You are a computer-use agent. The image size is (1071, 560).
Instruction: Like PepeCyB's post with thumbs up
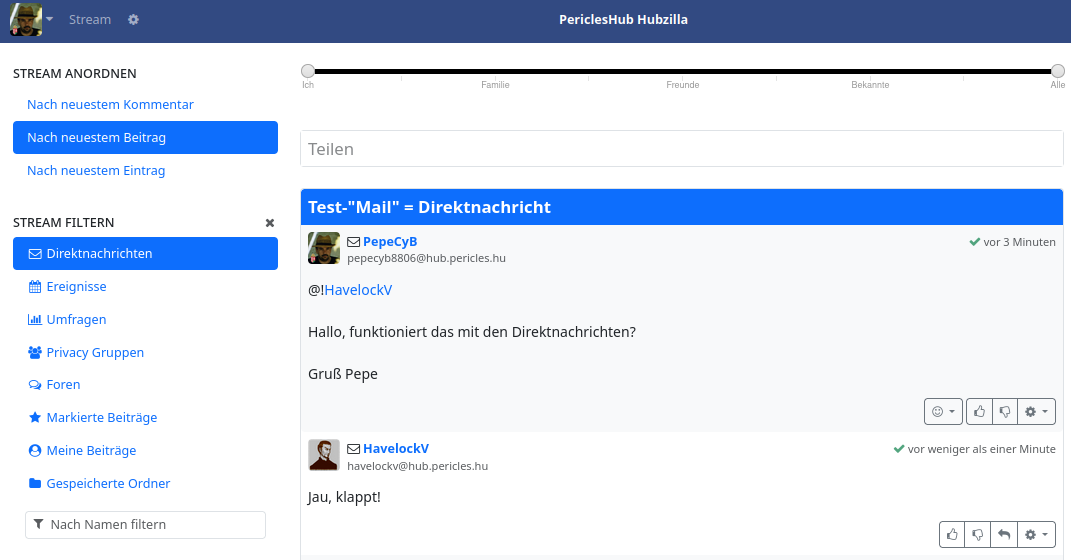979,411
